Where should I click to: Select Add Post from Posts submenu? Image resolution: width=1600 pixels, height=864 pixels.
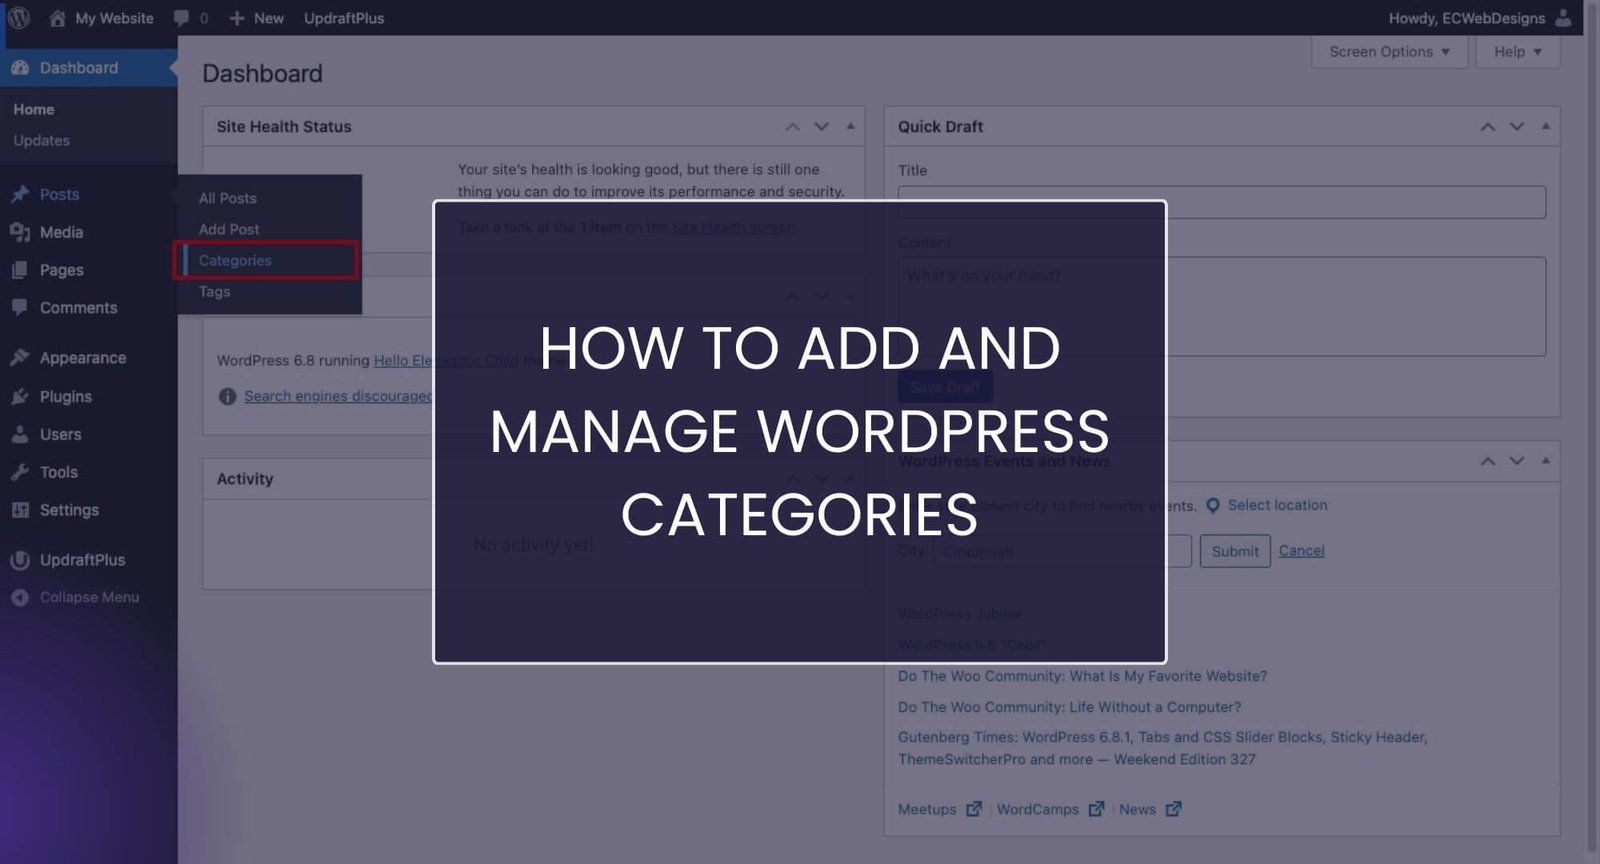click(228, 229)
